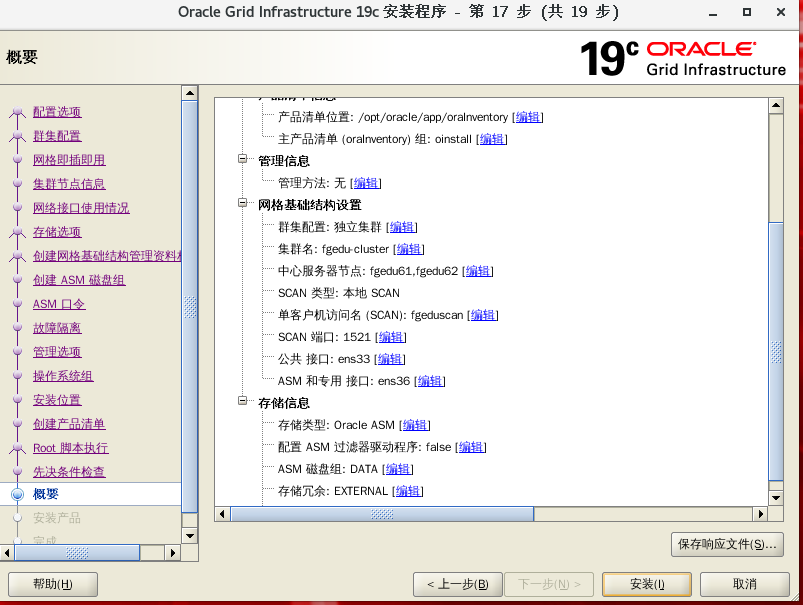Maximize the installer window
Screen dimensions: 803x605
(747, 12)
